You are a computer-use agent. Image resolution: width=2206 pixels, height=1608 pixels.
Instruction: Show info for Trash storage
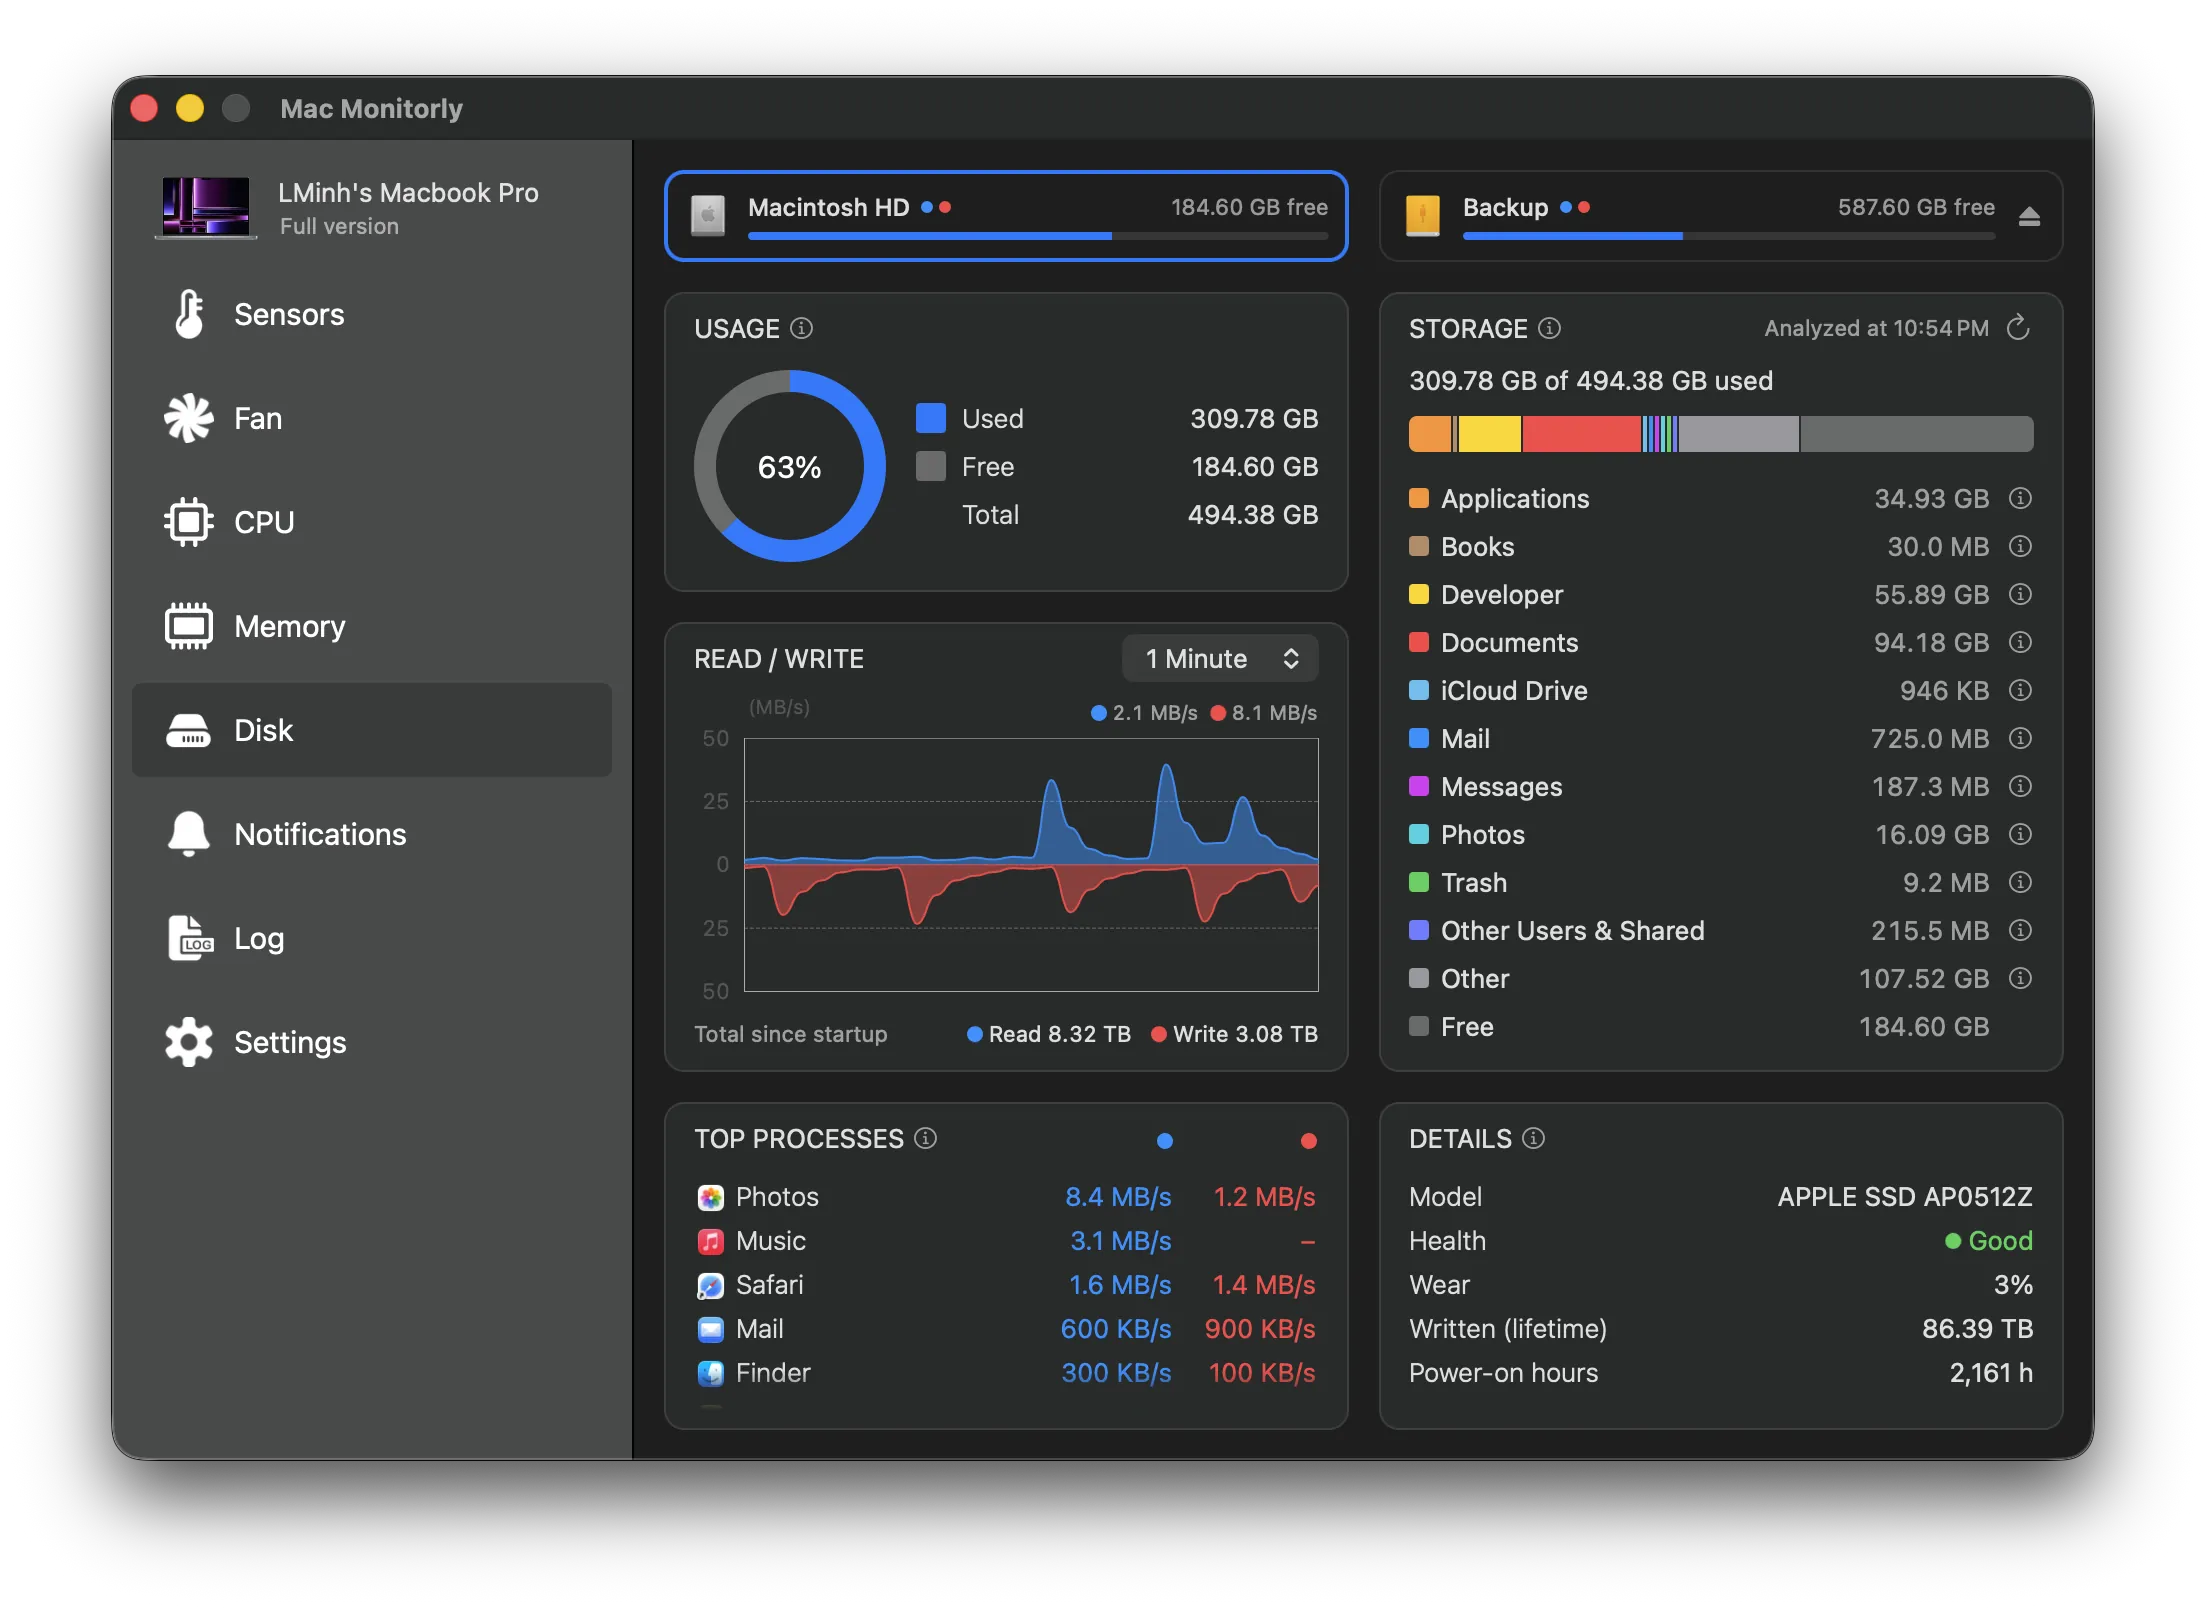(2020, 882)
